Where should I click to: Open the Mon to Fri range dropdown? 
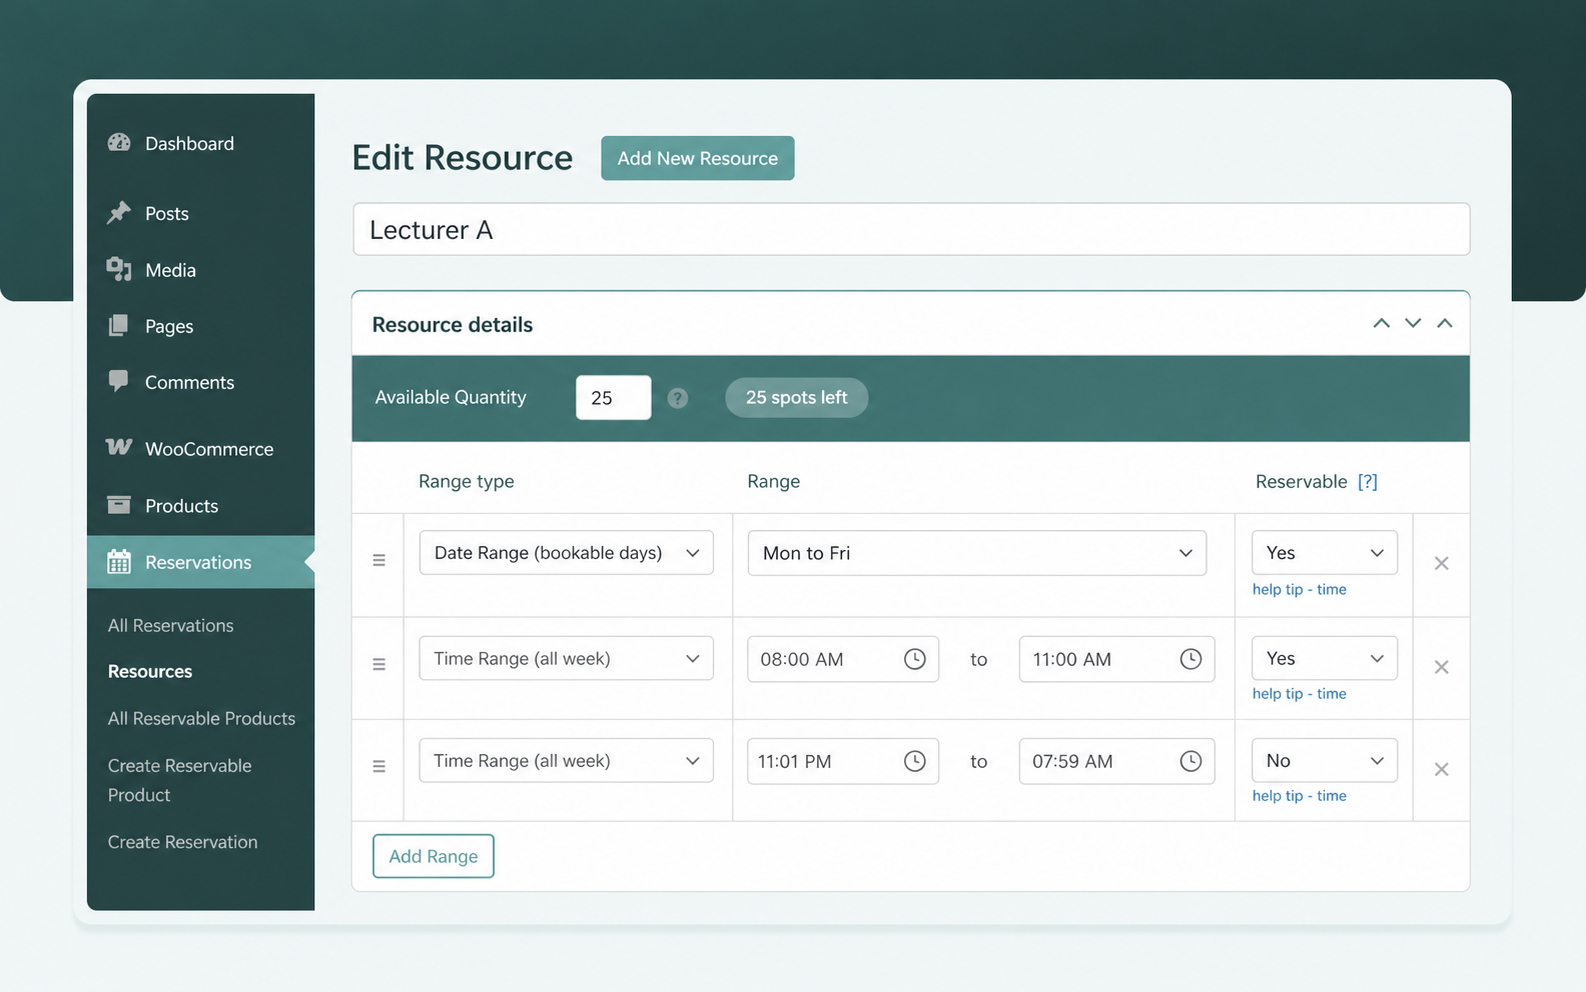click(977, 553)
